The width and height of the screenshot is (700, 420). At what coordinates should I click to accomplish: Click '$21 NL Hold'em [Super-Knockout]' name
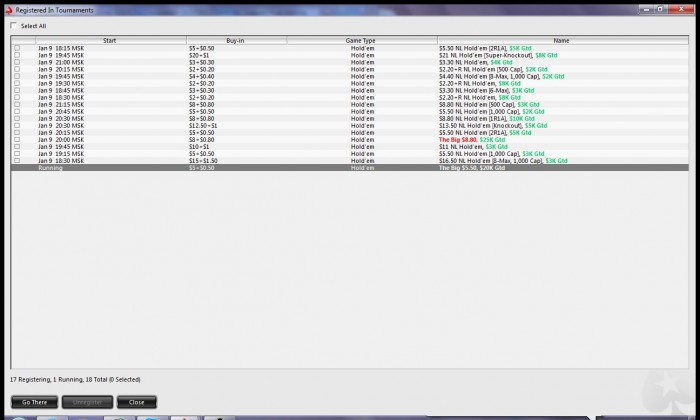coord(486,55)
